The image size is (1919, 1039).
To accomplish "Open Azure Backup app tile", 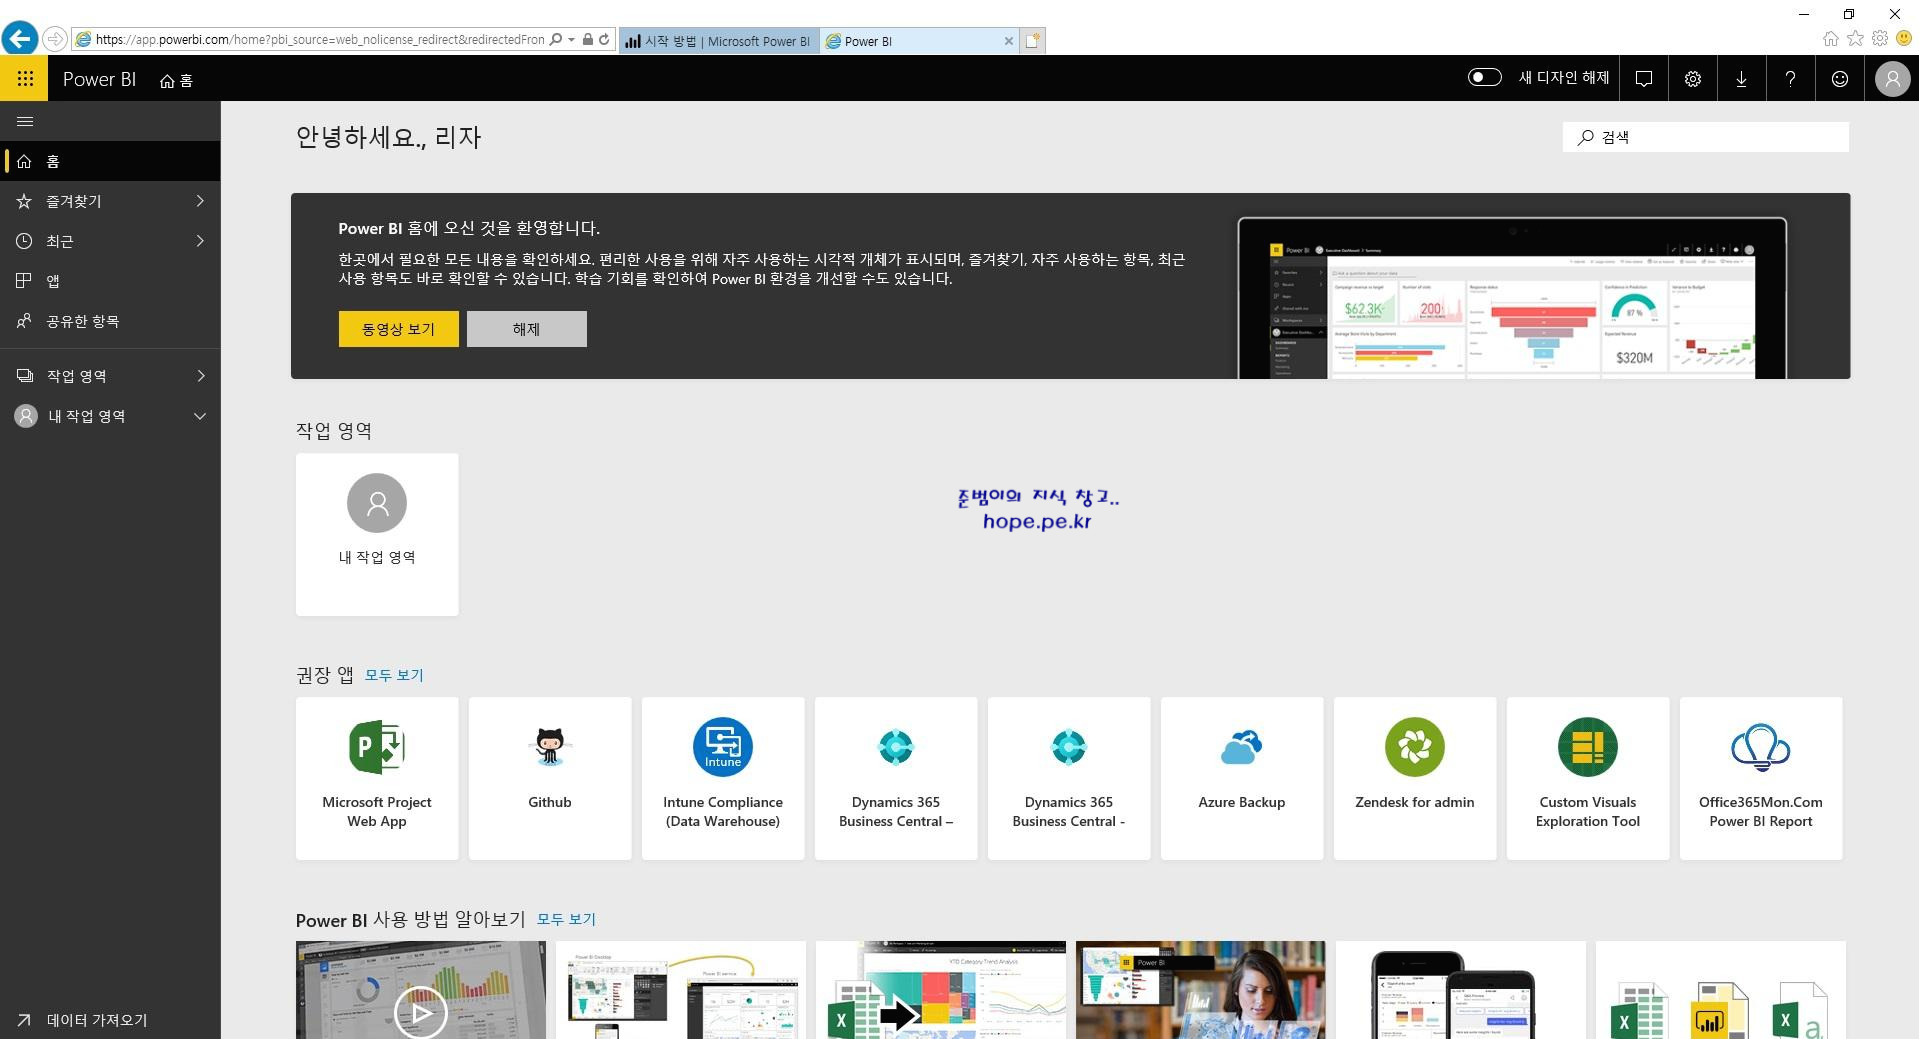I will [x=1242, y=778].
